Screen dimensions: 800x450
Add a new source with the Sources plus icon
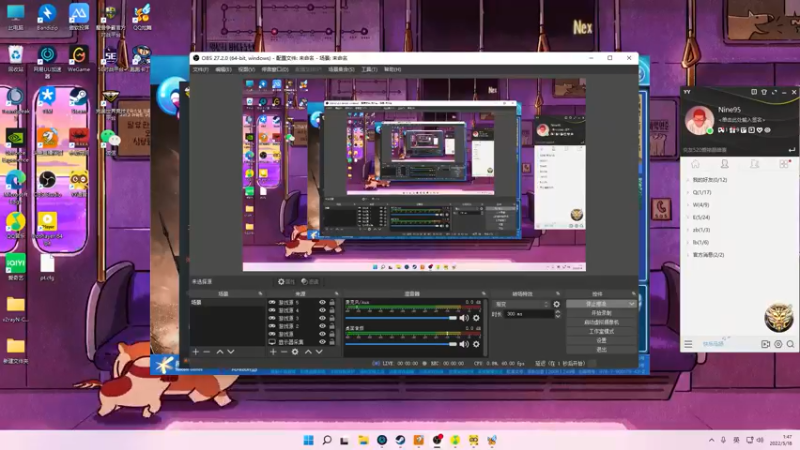coord(273,352)
